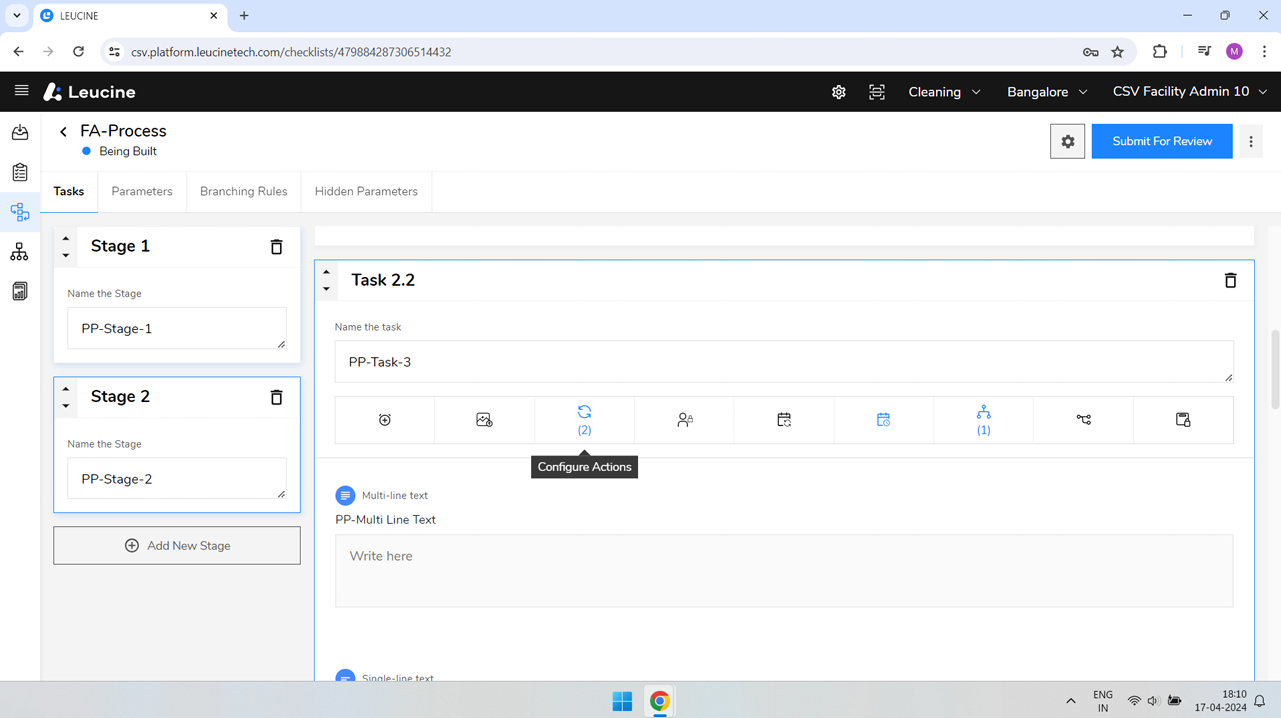Reload the page in browser
The height and width of the screenshot is (718, 1281).
click(x=78, y=52)
